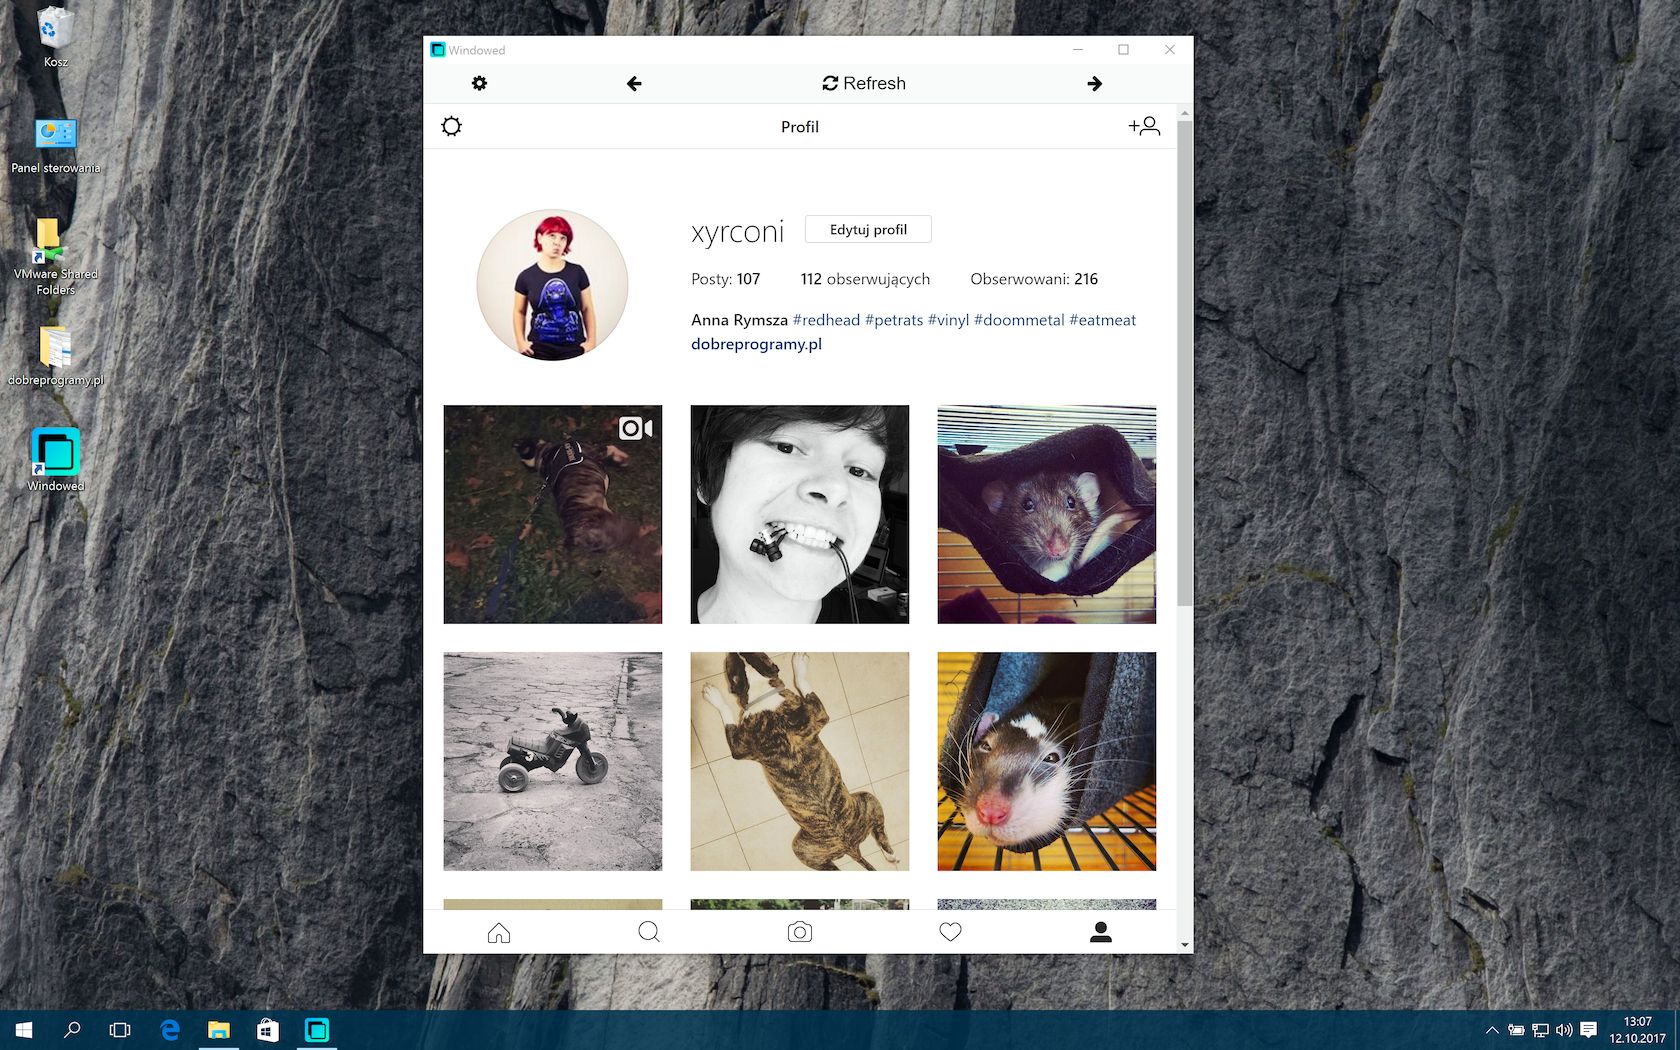The image size is (1680, 1050).
Task: Click the #petrats hashtag
Action: tap(894, 320)
